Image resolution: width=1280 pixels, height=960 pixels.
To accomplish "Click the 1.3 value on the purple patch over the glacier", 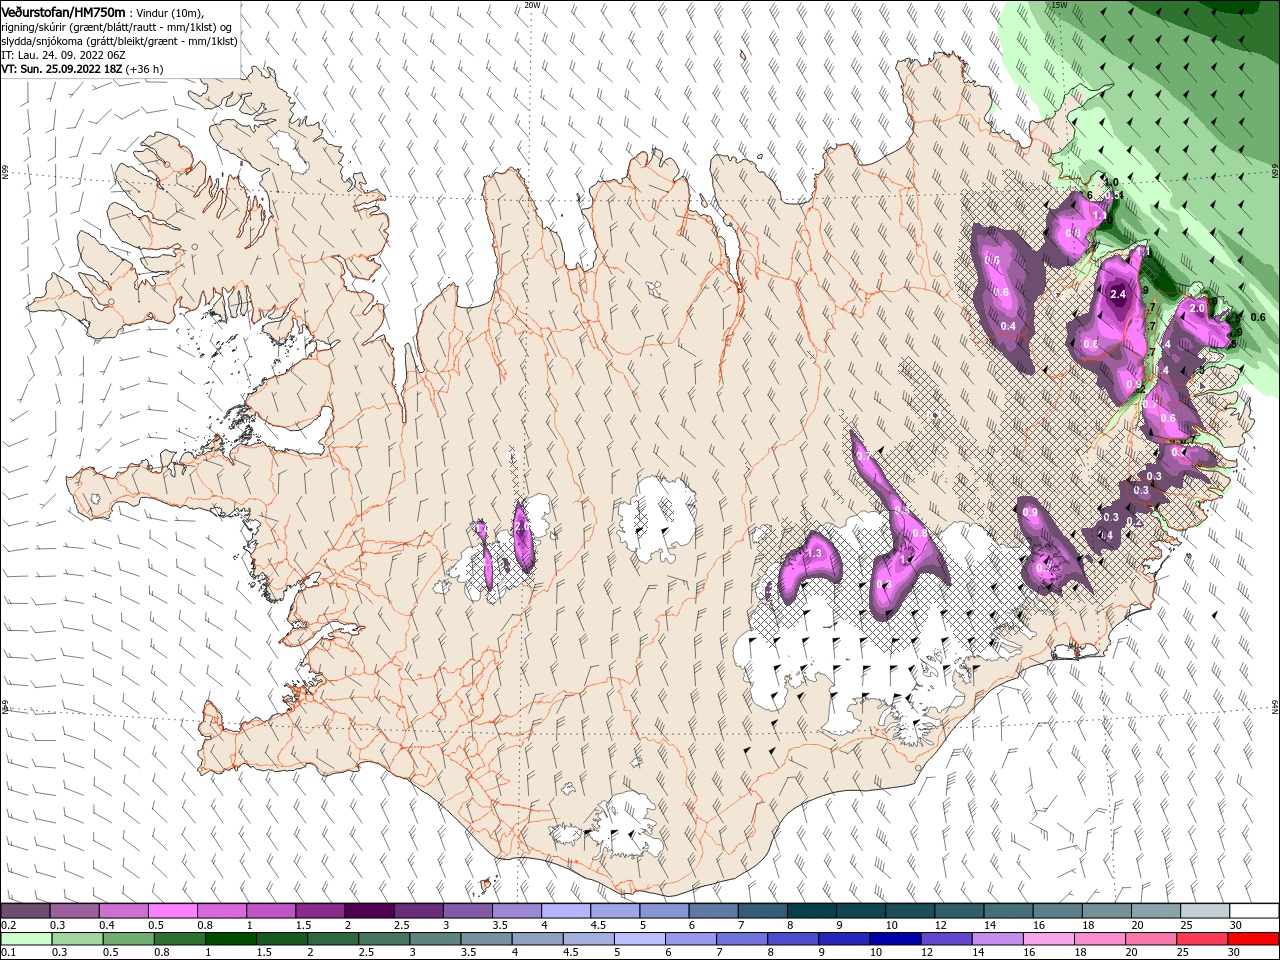I will click(x=814, y=553).
